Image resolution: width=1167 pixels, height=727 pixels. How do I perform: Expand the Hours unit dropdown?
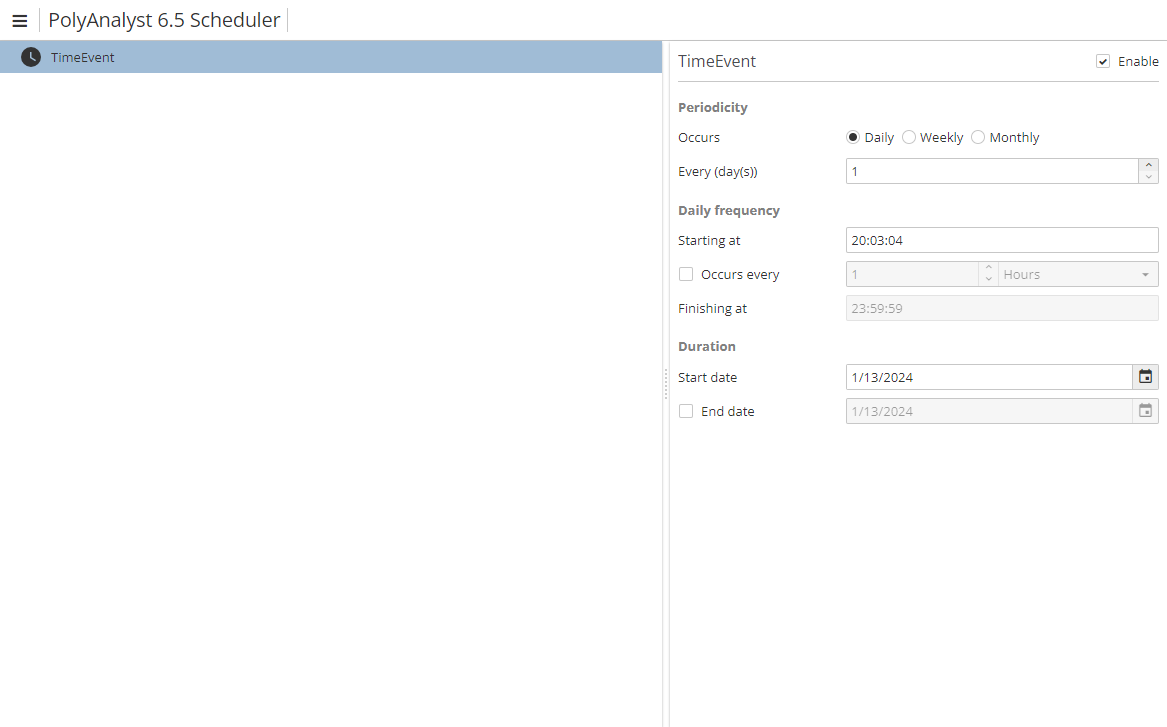pyautogui.click(x=1077, y=274)
